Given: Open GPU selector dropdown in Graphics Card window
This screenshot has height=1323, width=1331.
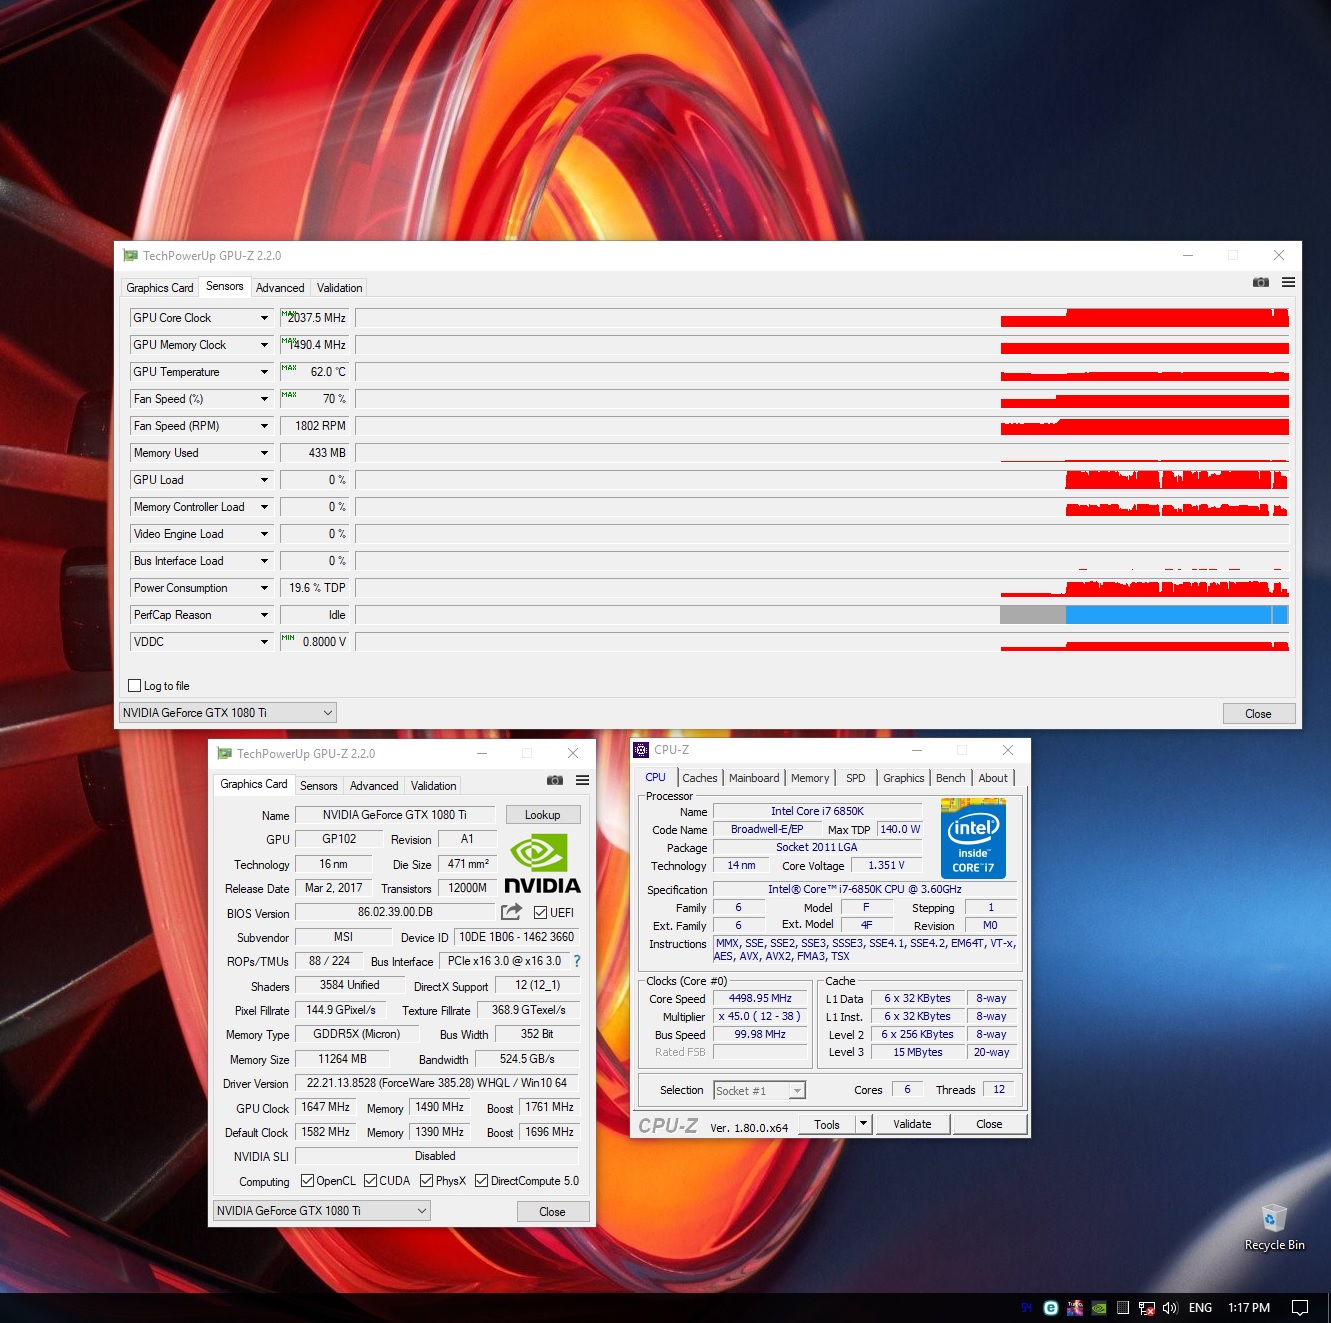Looking at the screenshot, I should [322, 1211].
